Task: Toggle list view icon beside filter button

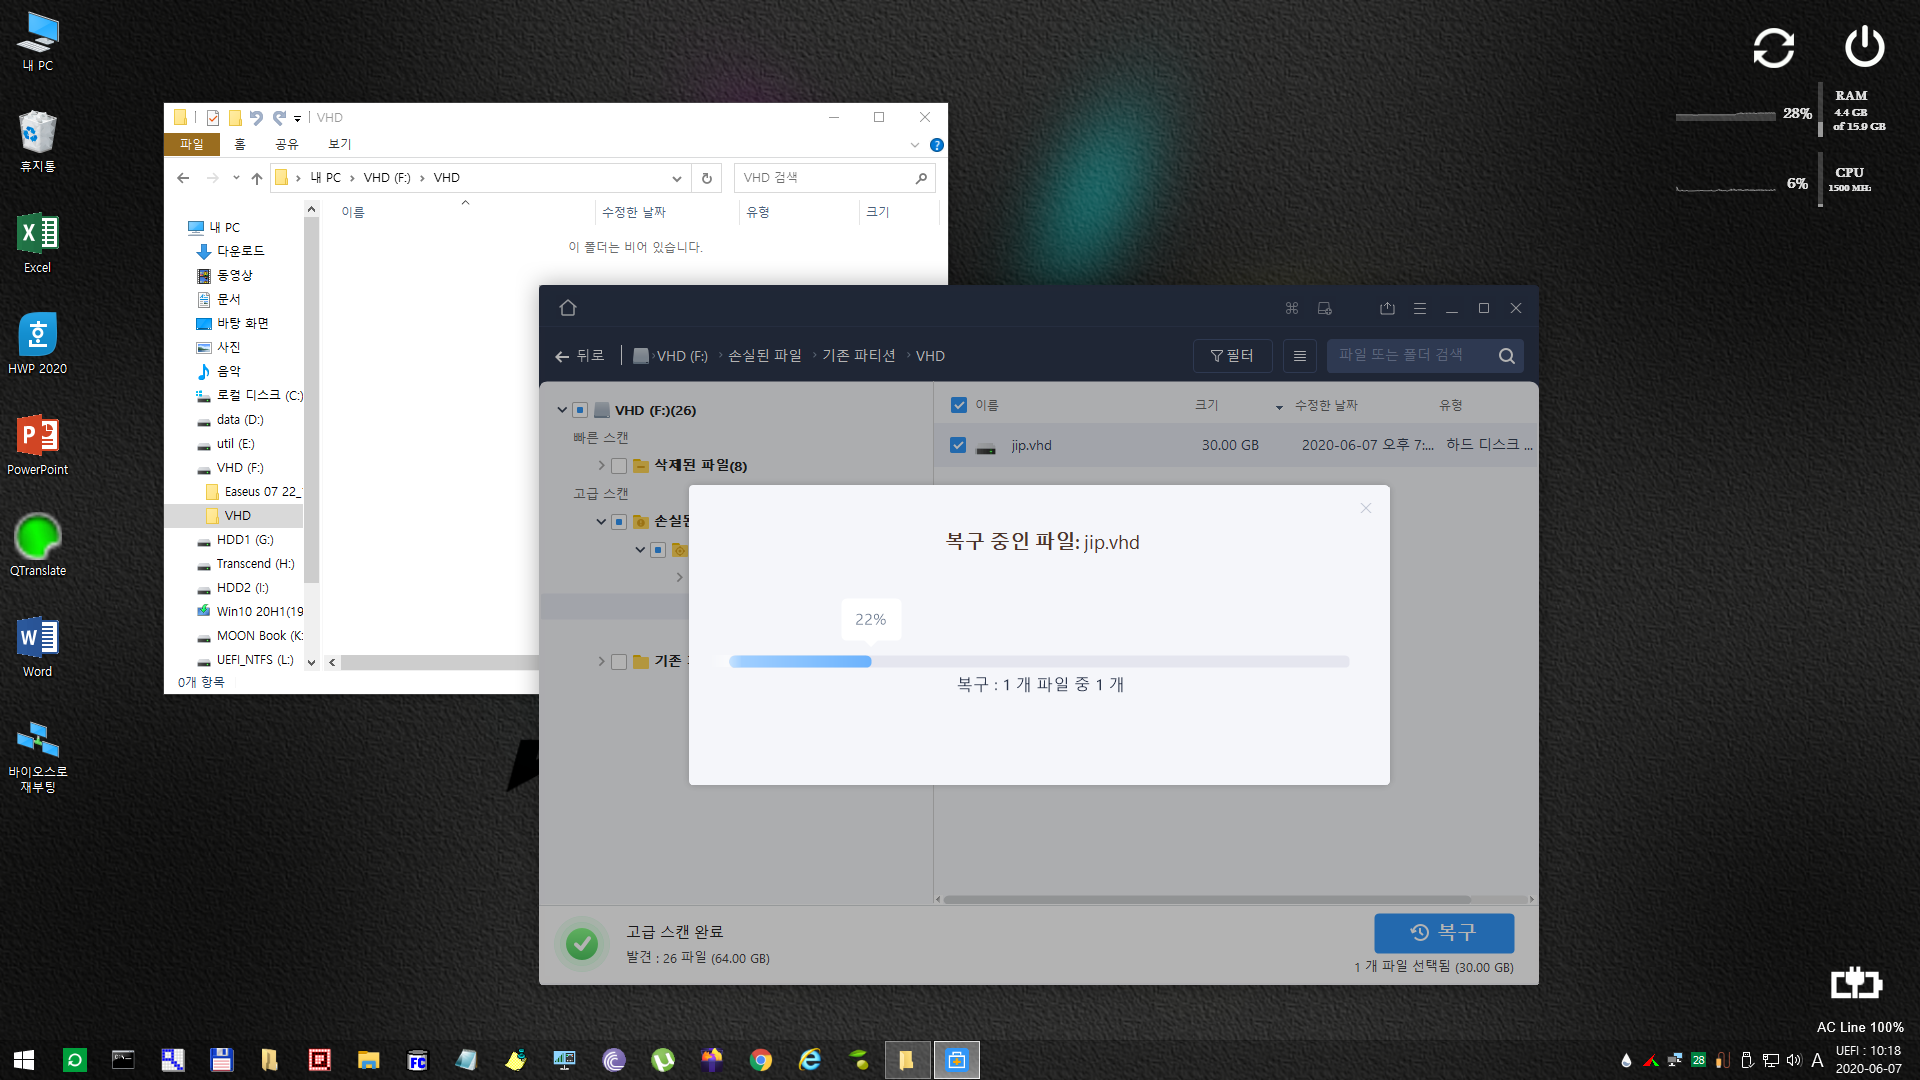Action: 1299,356
